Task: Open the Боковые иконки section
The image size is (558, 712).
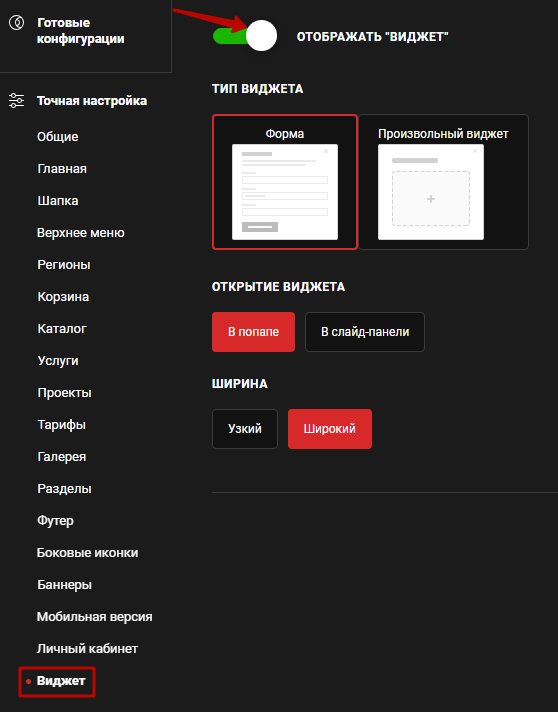Action: (88, 553)
